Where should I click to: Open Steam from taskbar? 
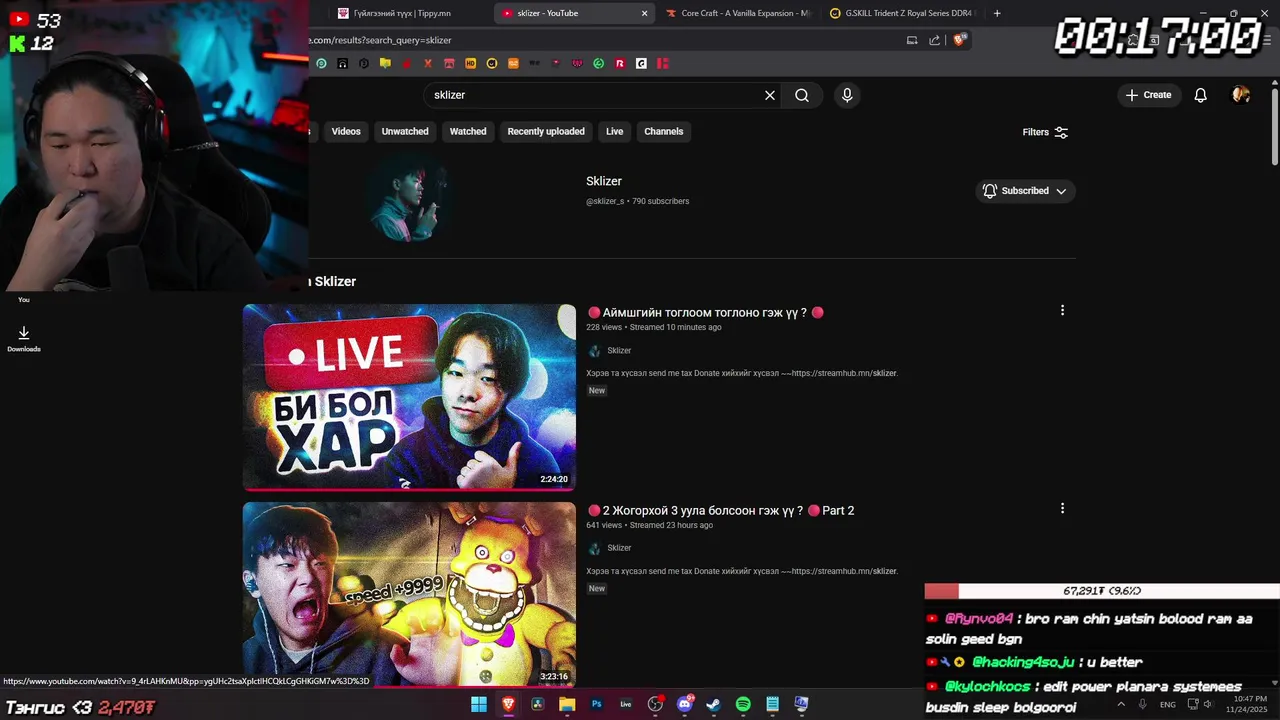[713, 704]
